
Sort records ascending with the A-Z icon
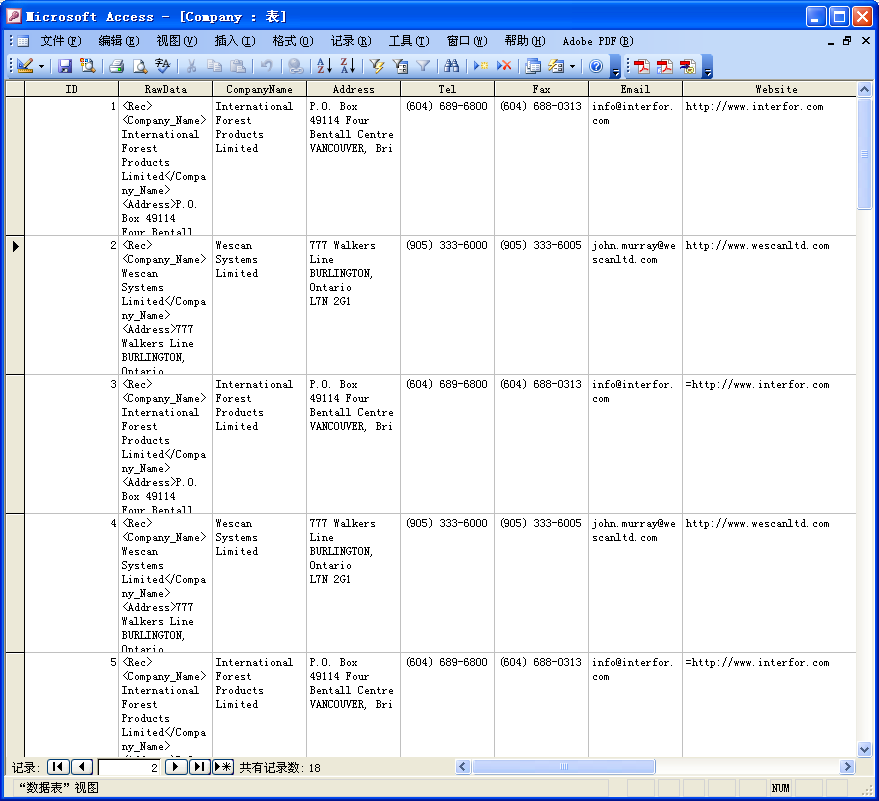324,66
